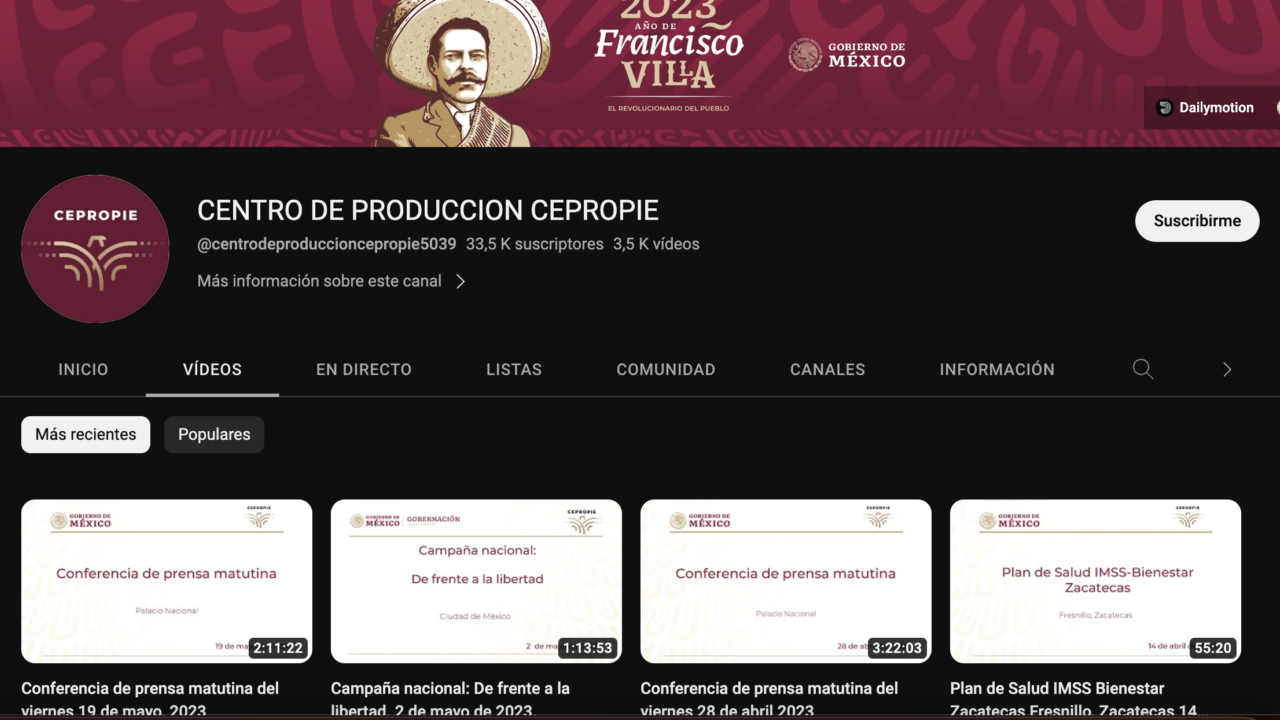Image resolution: width=1280 pixels, height=720 pixels.
Task: Click the 2:11:22 duration badge
Action: coord(278,648)
